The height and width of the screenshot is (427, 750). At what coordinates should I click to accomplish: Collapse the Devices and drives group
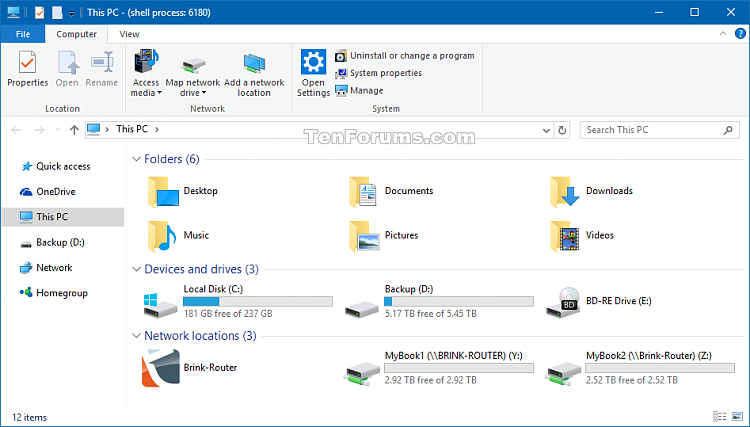pyautogui.click(x=136, y=269)
